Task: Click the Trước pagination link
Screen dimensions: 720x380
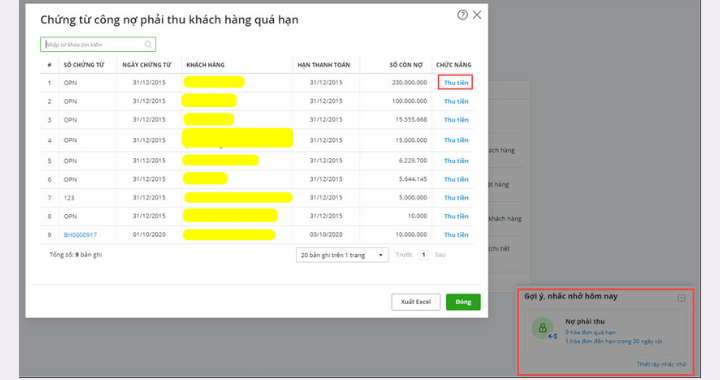Action: tap(404, 255)
